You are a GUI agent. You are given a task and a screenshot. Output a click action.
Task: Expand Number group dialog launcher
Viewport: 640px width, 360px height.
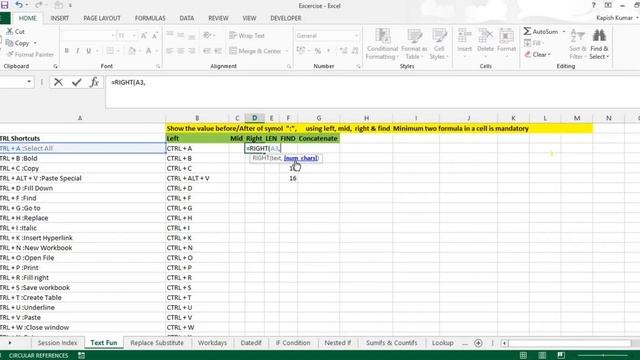358,66
